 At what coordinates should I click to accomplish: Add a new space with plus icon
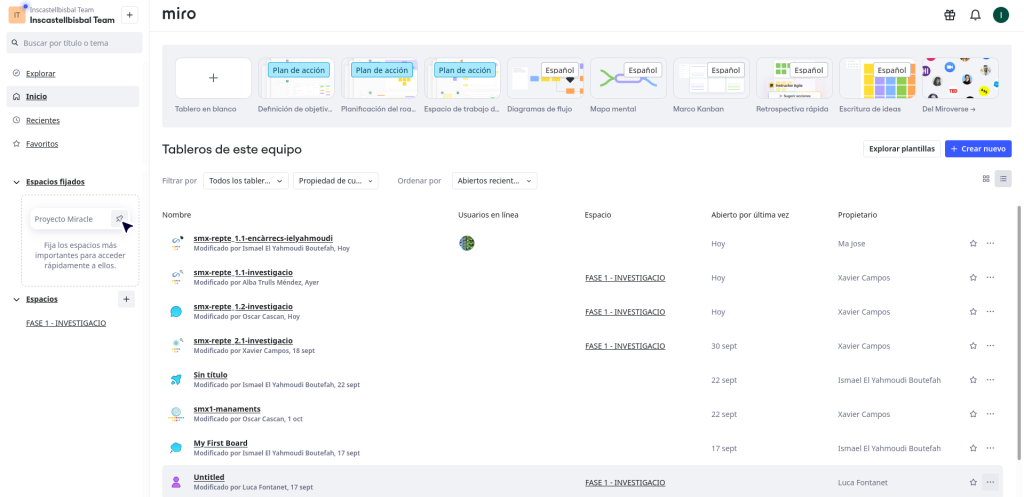click(x=126, y=299)
